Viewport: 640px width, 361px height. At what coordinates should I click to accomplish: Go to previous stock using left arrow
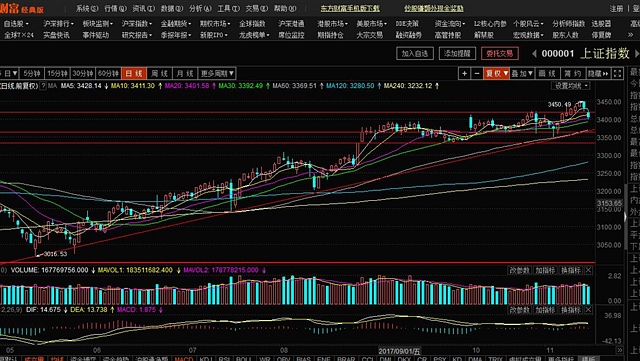(x=534, y=53)
